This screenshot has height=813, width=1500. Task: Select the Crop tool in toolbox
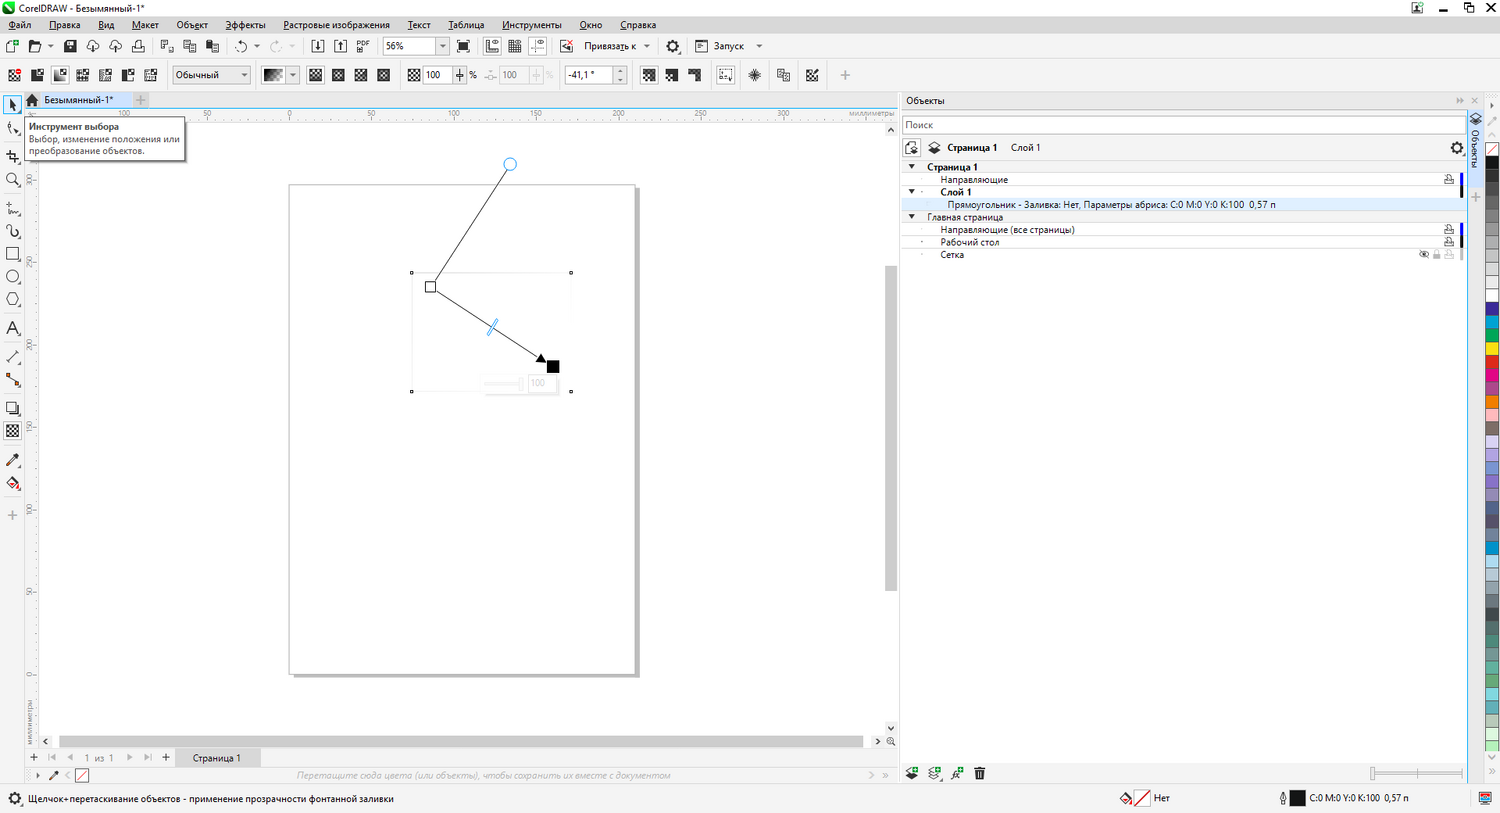tap(13, 157)
